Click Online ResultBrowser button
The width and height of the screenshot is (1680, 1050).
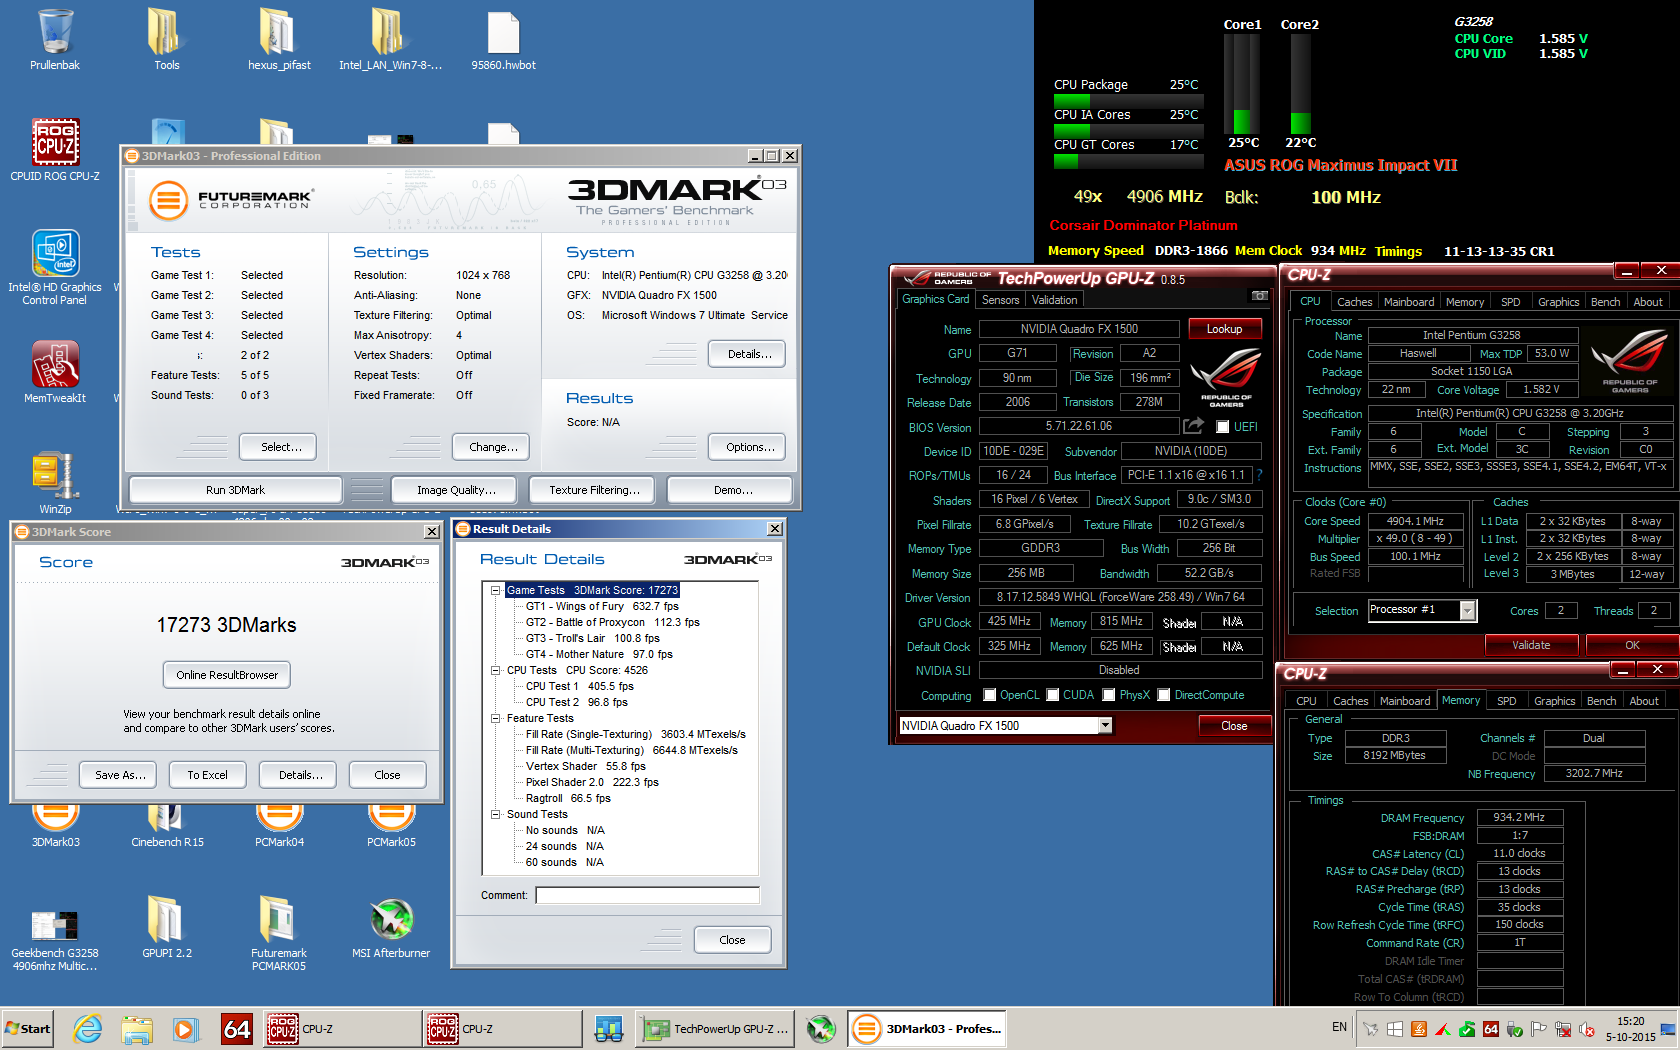227,675
